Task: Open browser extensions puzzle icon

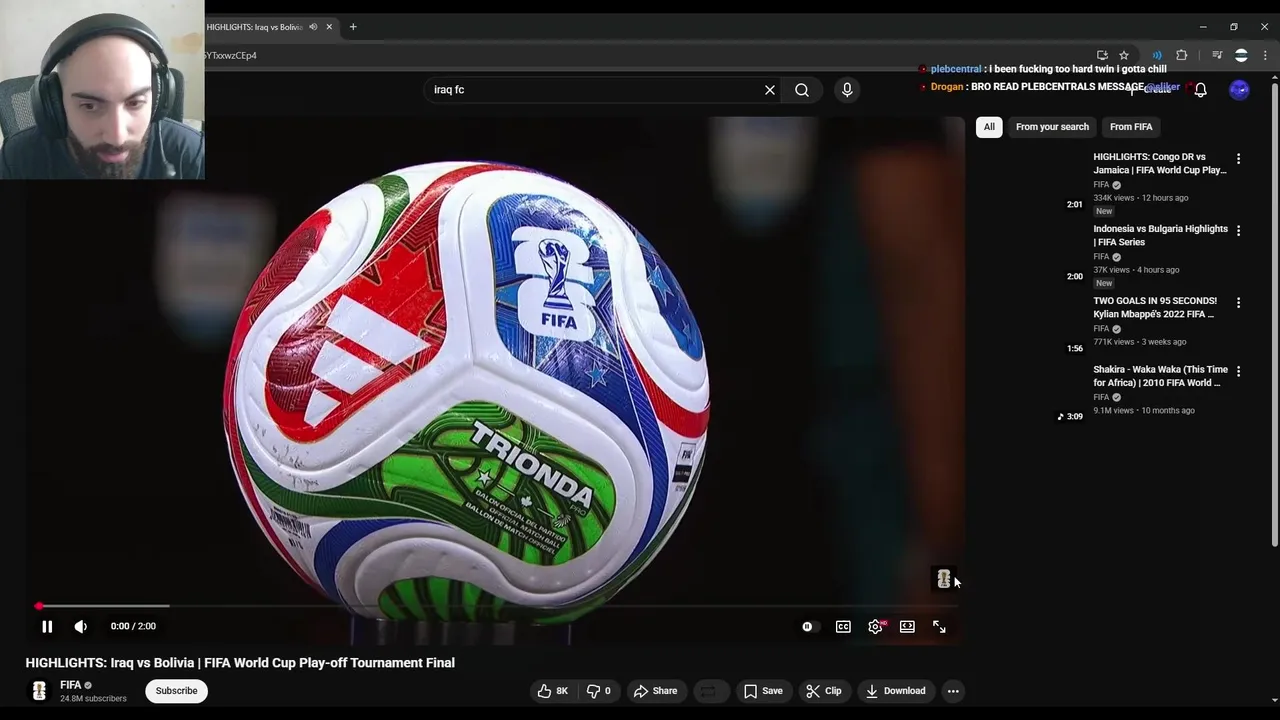Action: coord(1181,55)
